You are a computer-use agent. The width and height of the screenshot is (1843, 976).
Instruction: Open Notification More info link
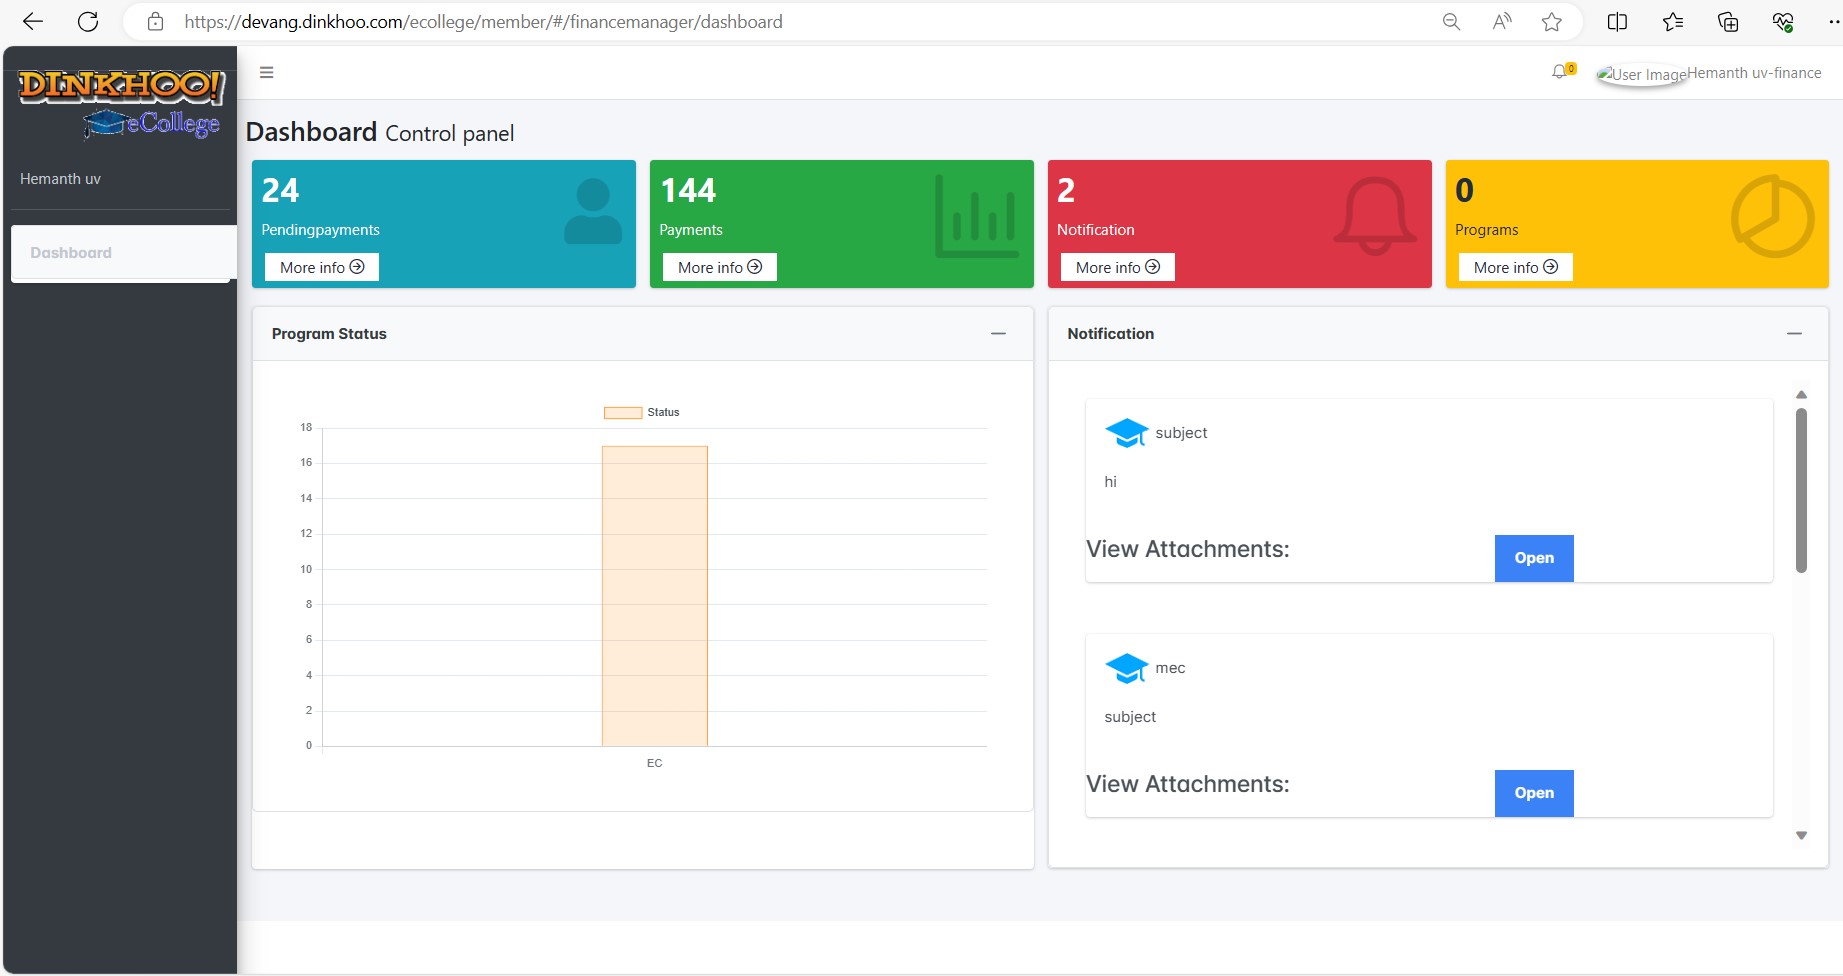(x=1118, y=267)
